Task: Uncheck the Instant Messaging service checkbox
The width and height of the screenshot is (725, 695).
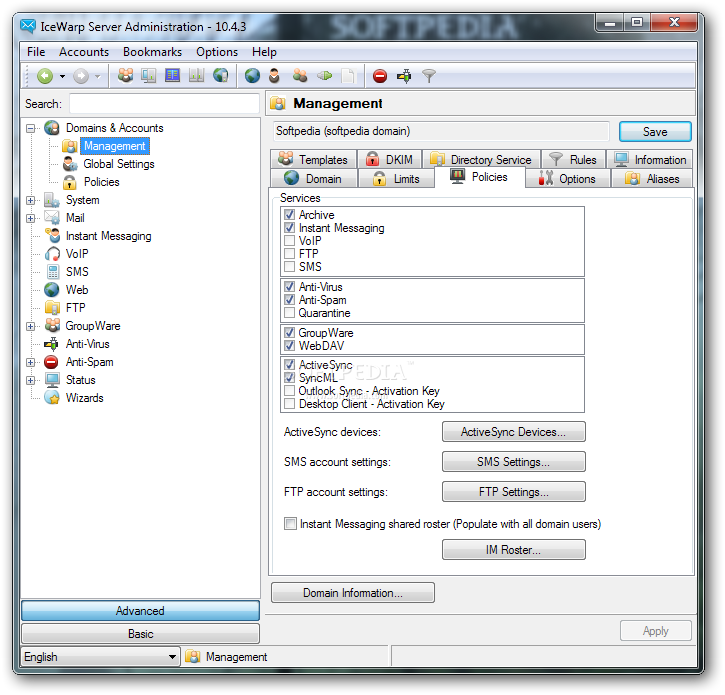Action: tap(289, 228)
